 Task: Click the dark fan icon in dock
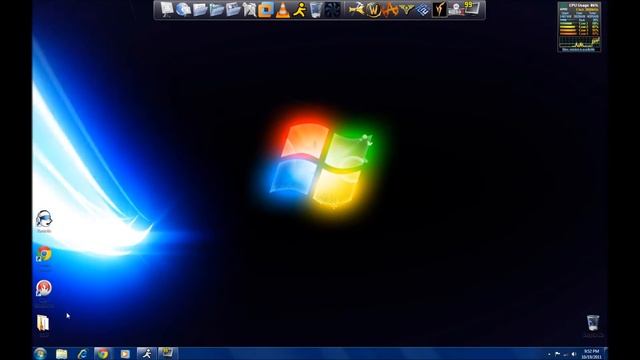click(x=332, y=9)
